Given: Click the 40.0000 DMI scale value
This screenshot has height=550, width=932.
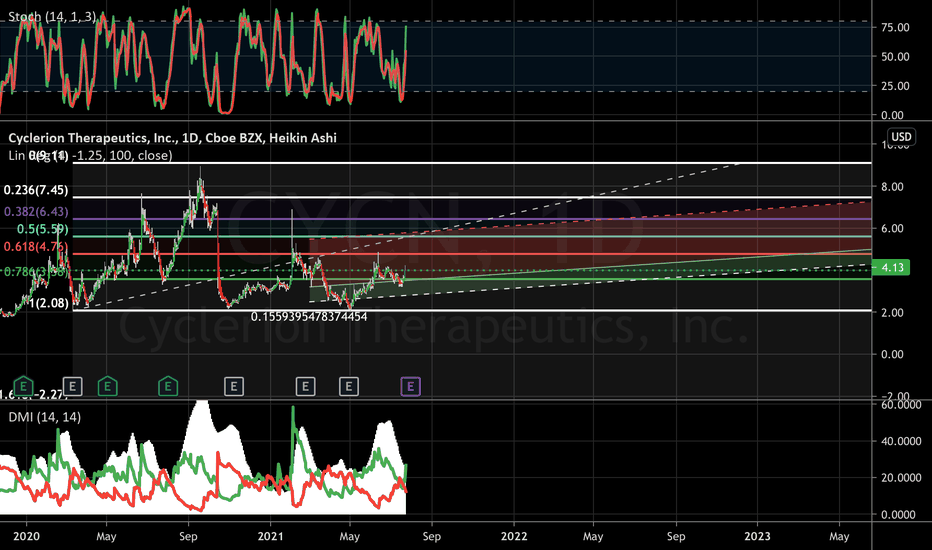Looking at the screenshot, I should (x=901, y=441).
